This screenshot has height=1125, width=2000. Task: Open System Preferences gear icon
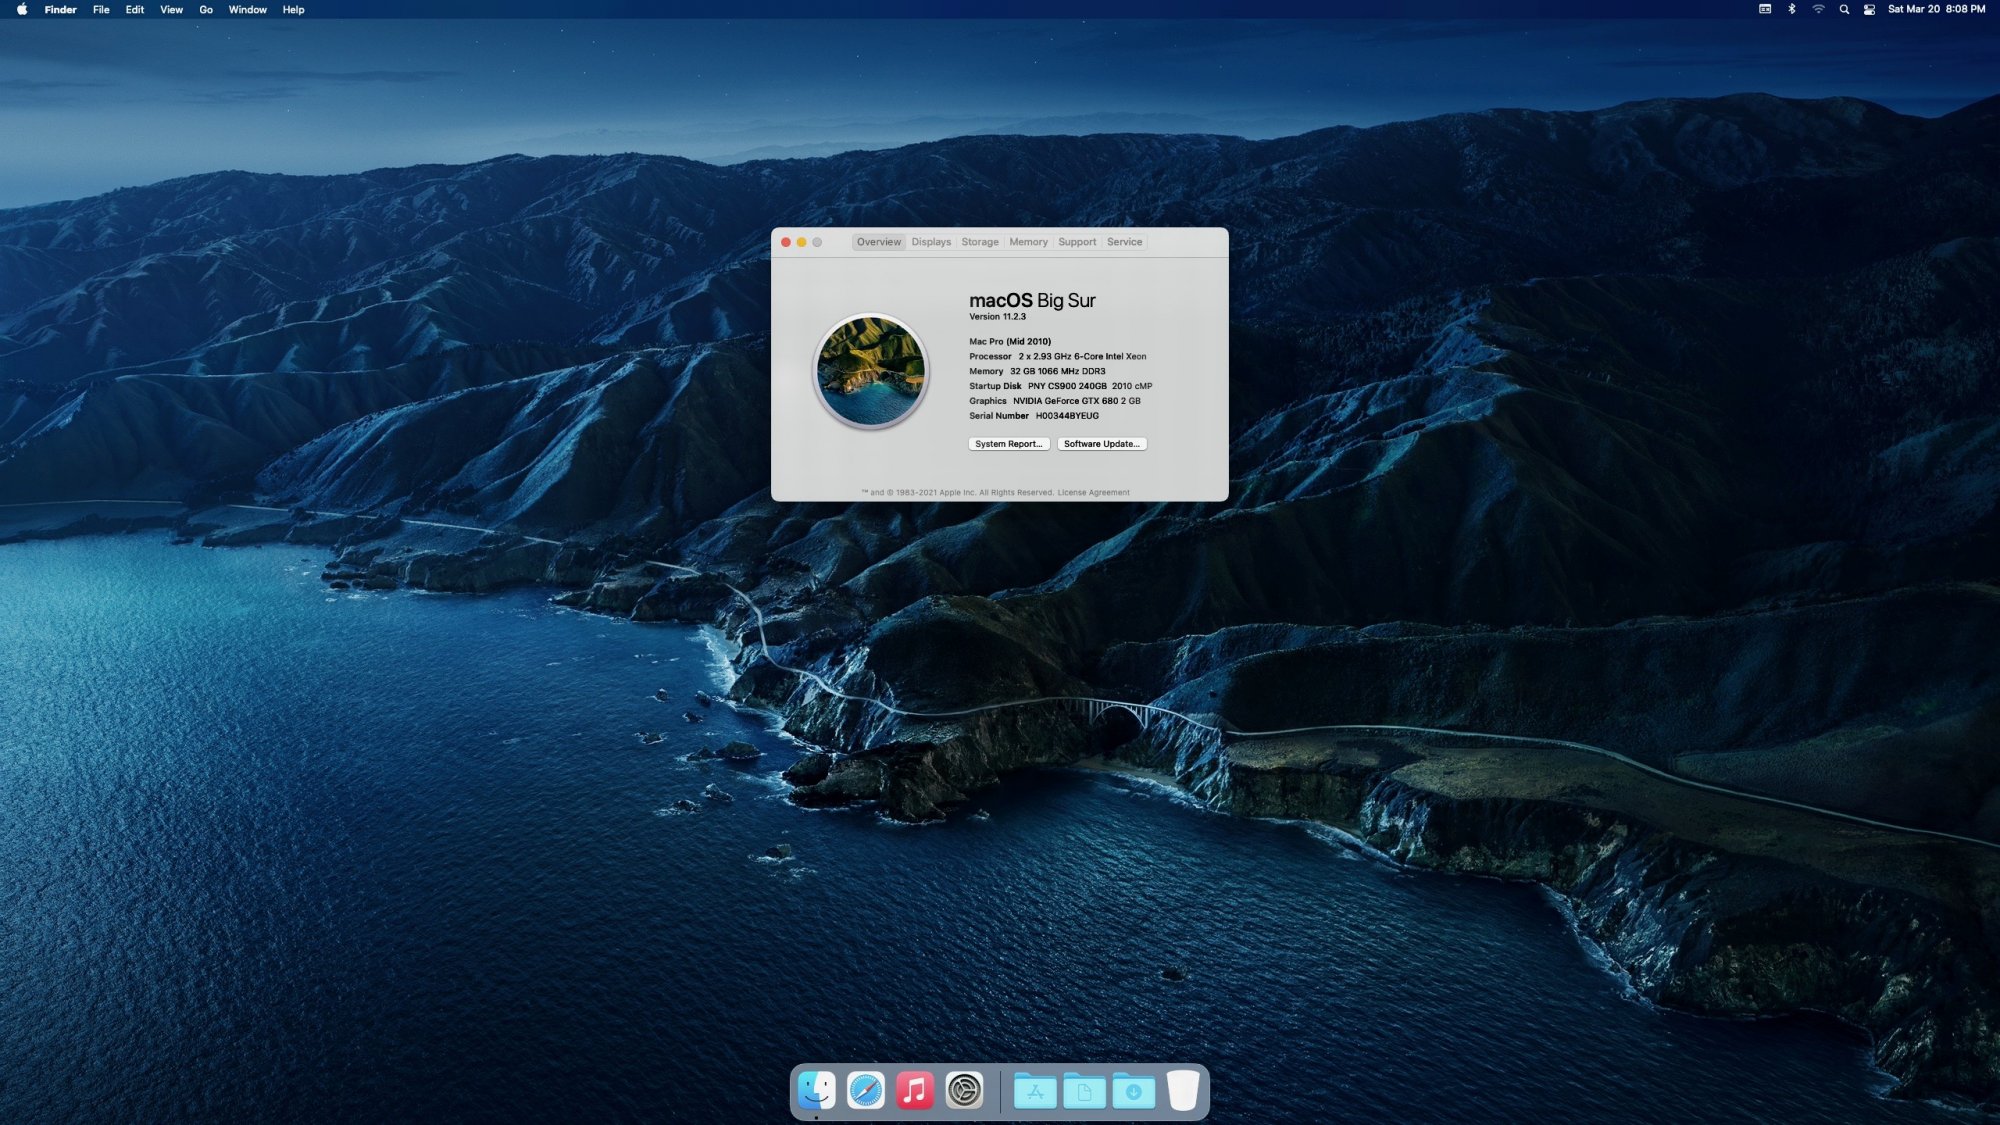[964, 1090]
